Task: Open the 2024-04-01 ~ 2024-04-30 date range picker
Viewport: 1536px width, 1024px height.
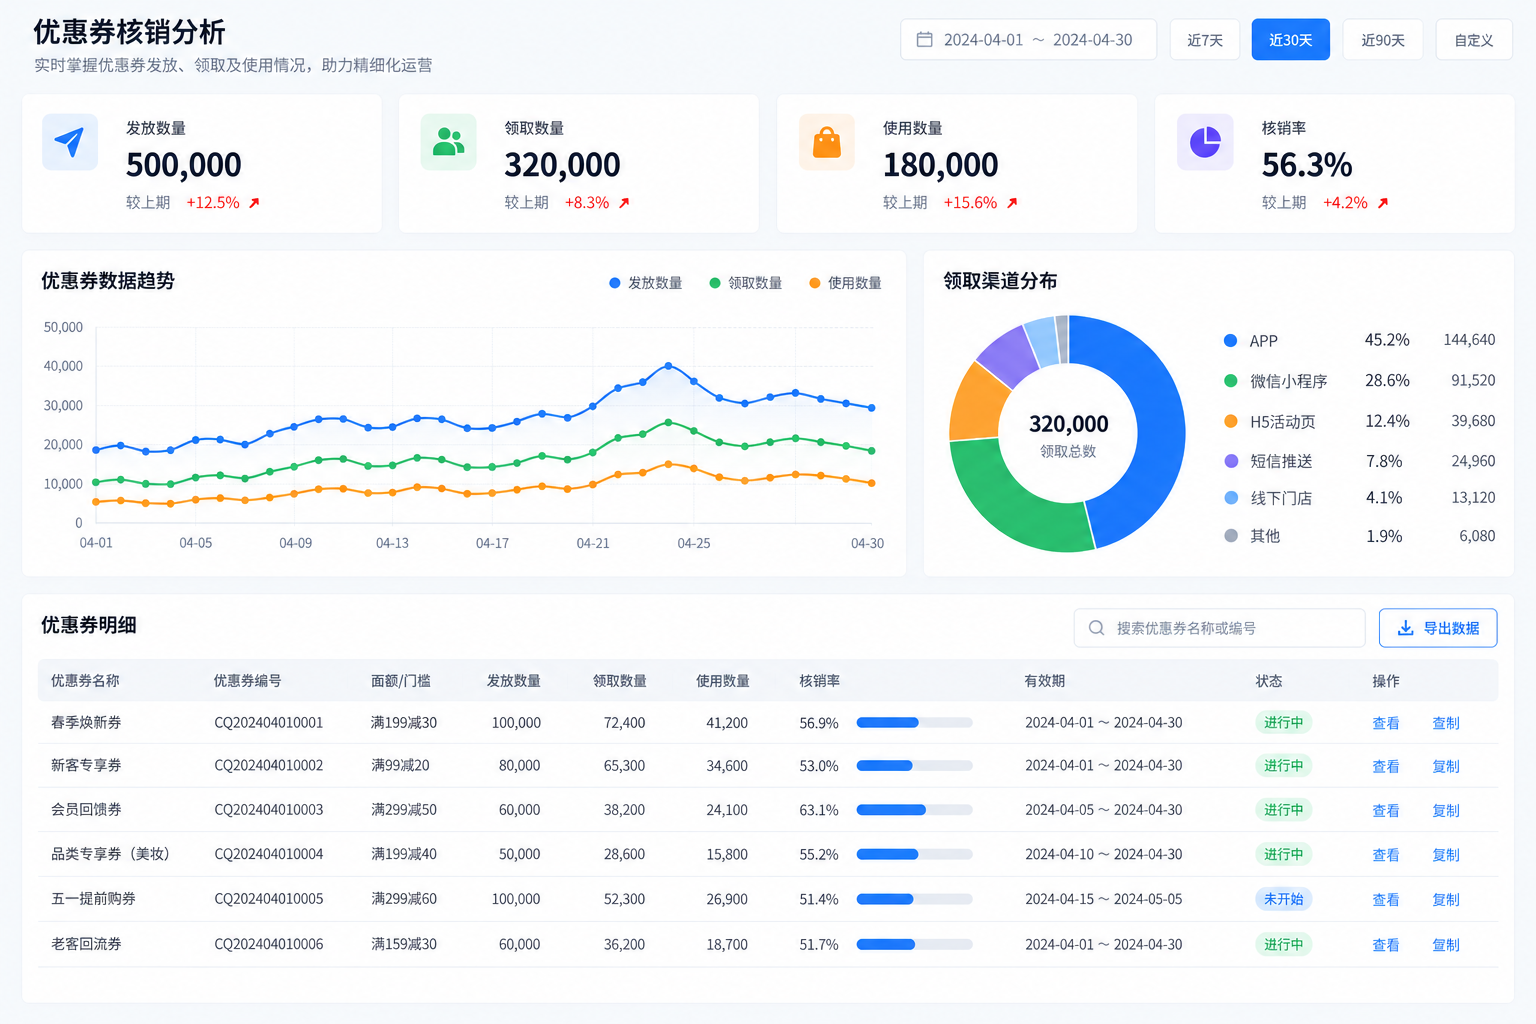Action: [1028, 40]
